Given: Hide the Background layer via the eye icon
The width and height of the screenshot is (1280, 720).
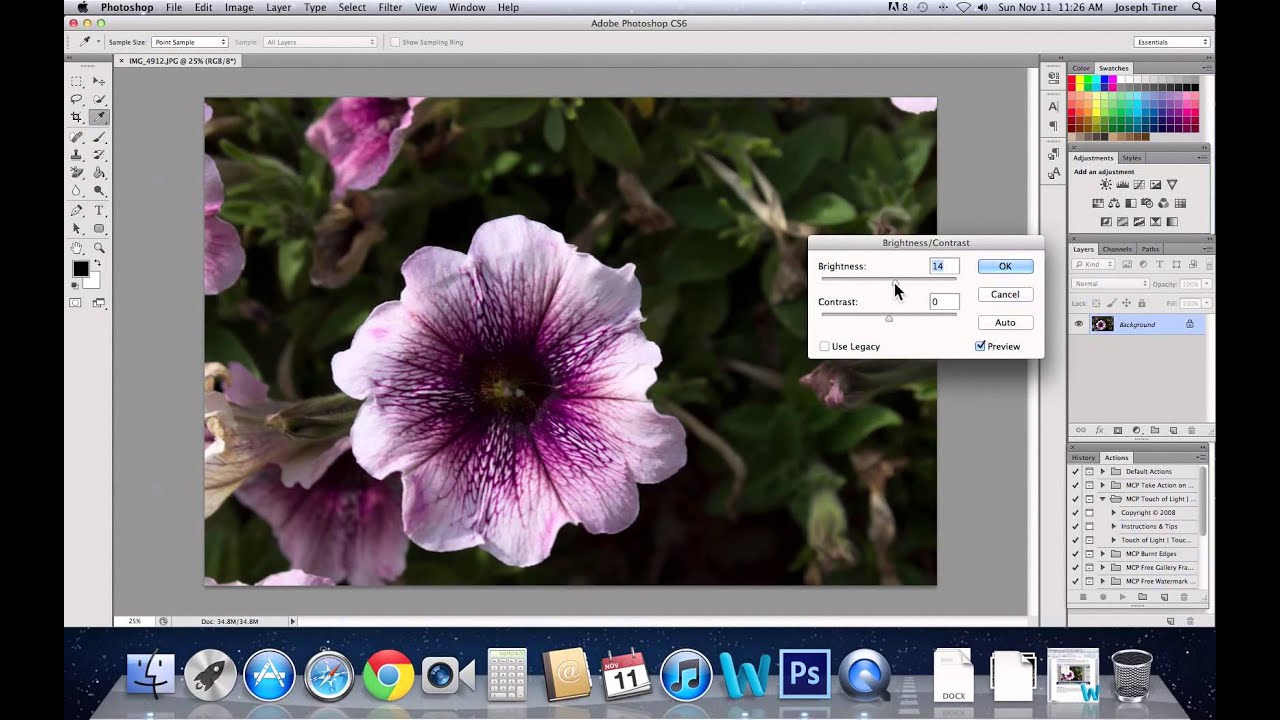Looking at the screenshot, I should click(1079, 324).
